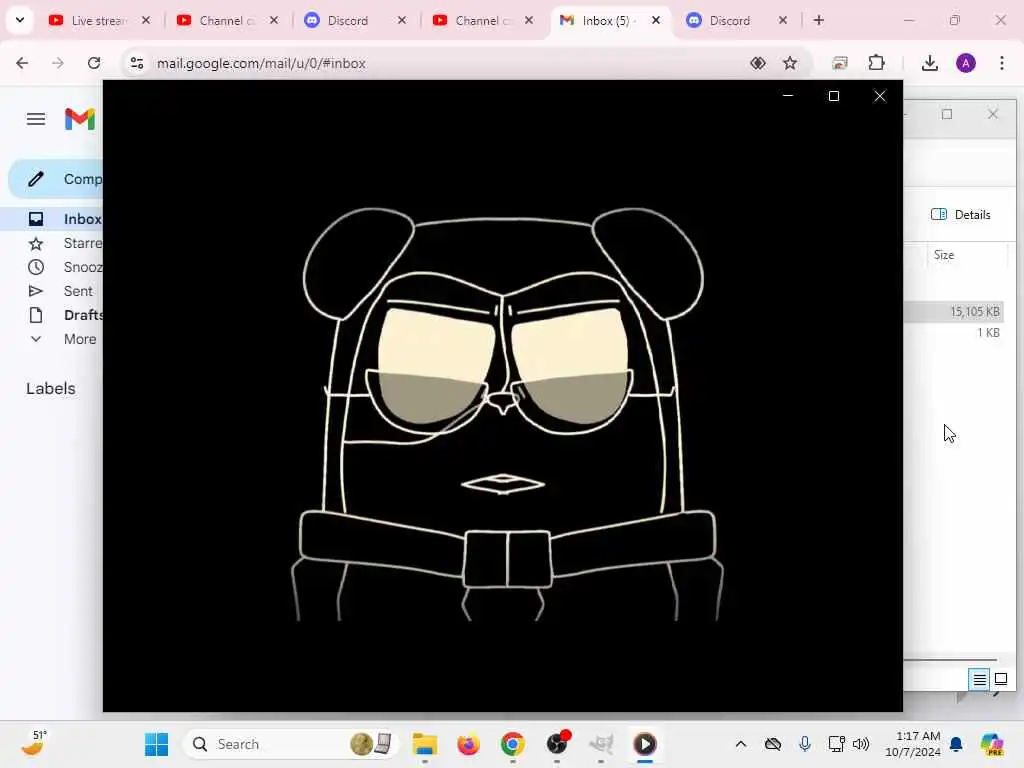Close the Inbox (5) Gmail tab
This screenshot has width=1024, height=768.
[x=656, y=20]
